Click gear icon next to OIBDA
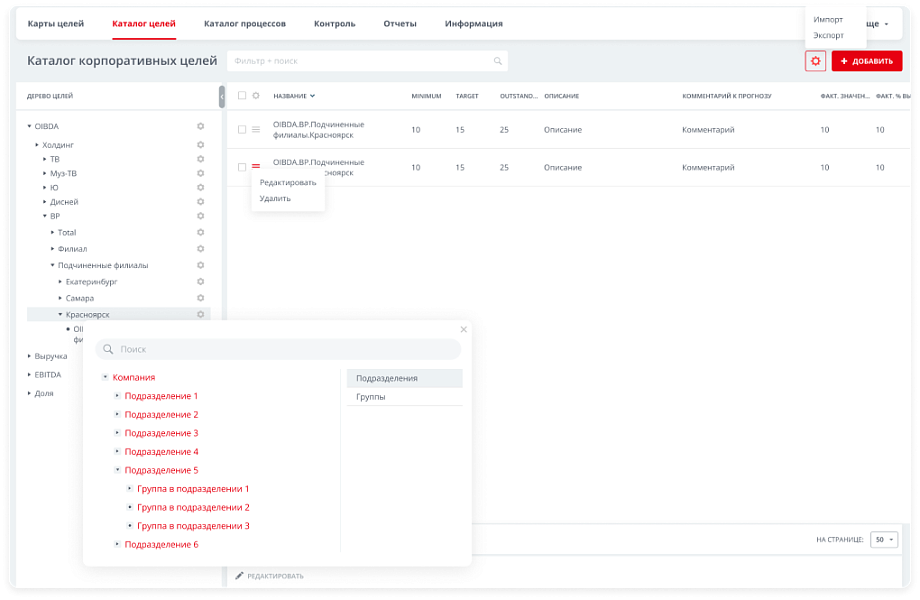This screenshot has width=920, height=600. point(200,126)
